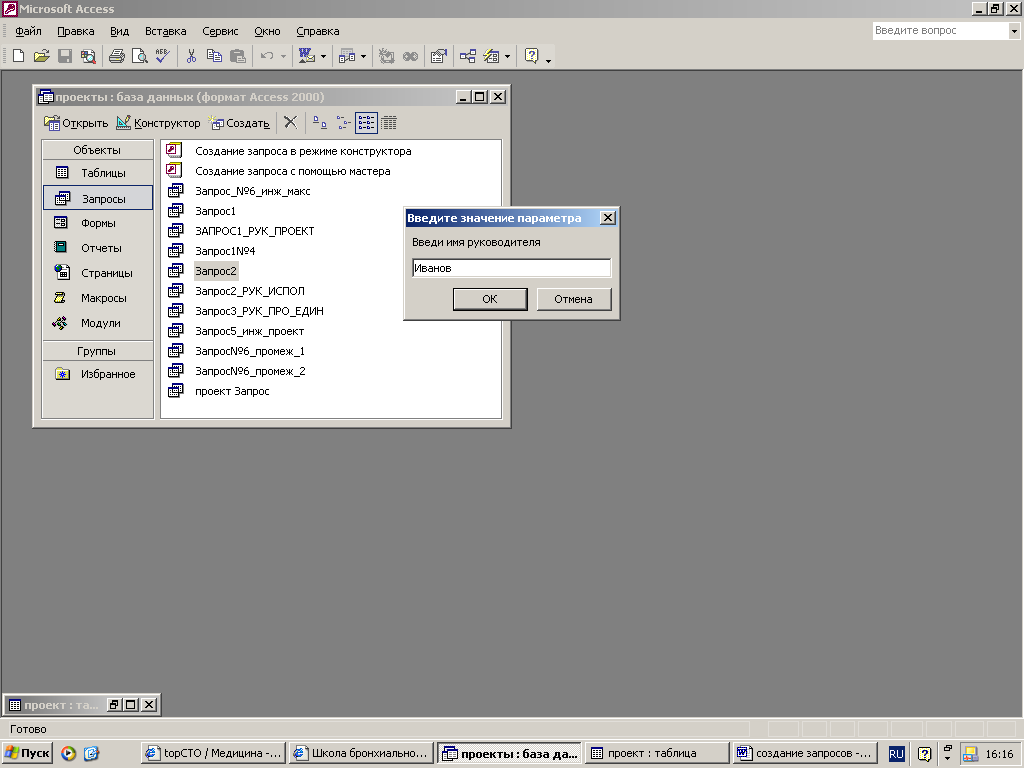The width and height of the screenshot is (1024, 768).
Task: Select query Запрос5_инж_проект
Action: pyautogui.click(x=249, y=331)
